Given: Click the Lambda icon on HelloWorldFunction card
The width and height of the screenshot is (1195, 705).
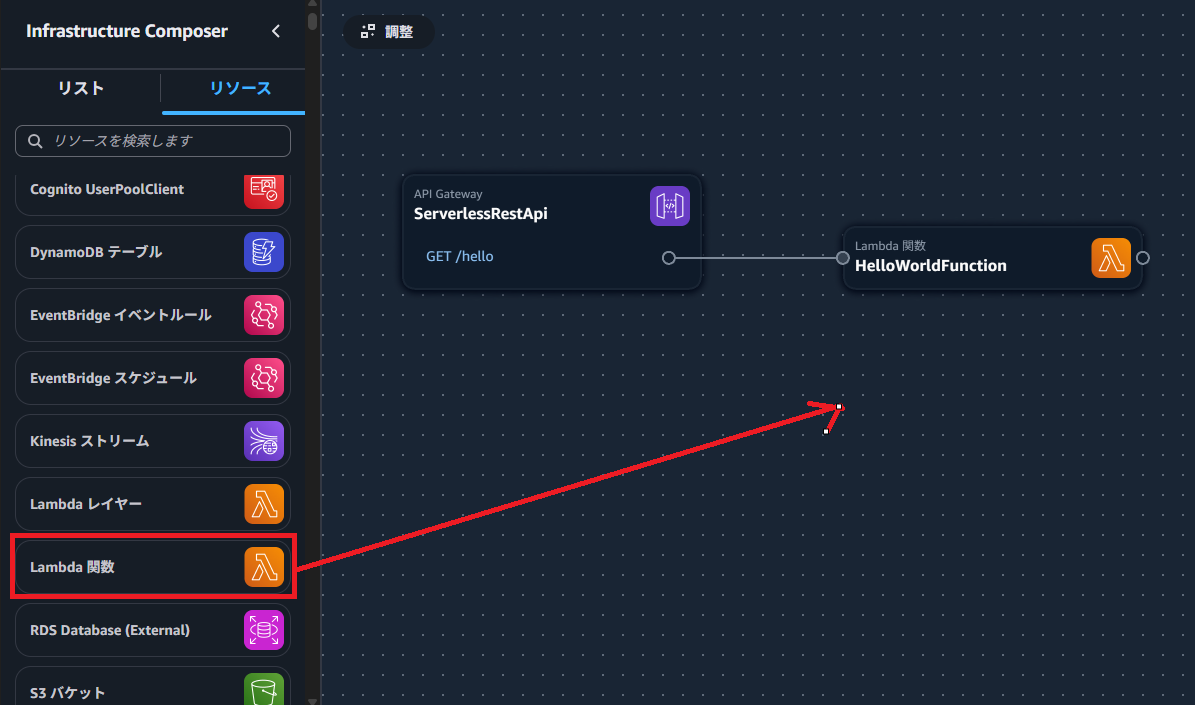Looking at the screenshot, I should point(1111,258).
